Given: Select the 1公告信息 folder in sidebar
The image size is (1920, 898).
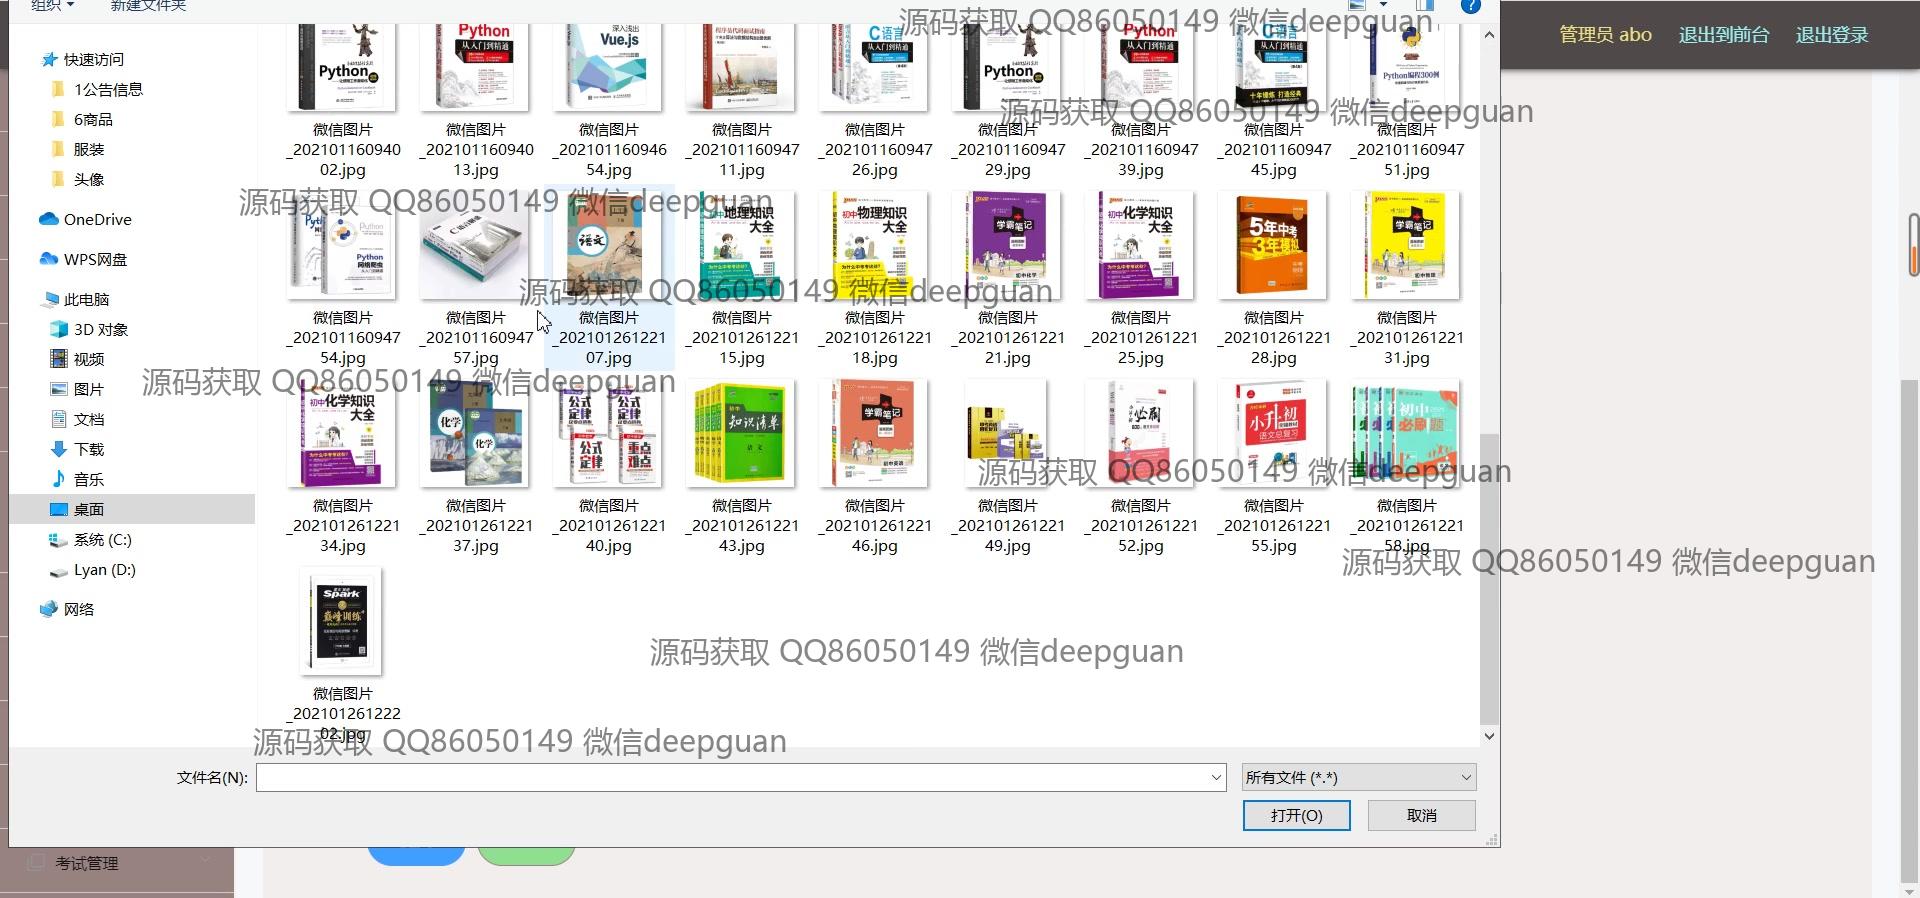Looking at the screenshot, I should [x=97, y=89].
